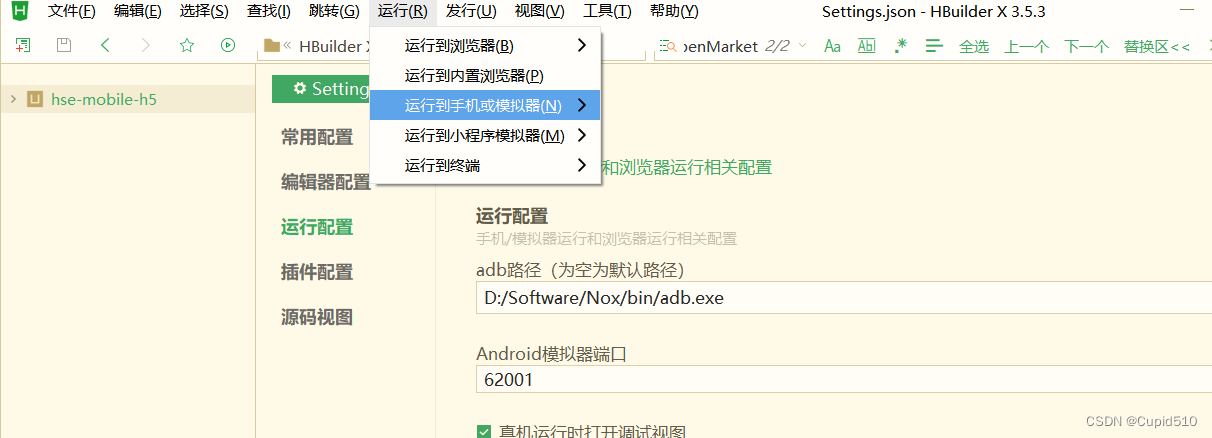Image resolution: width=1212 pixels, height=438 pixels.
Task: Click the 运行(R) menu
Action: point(403,12)
